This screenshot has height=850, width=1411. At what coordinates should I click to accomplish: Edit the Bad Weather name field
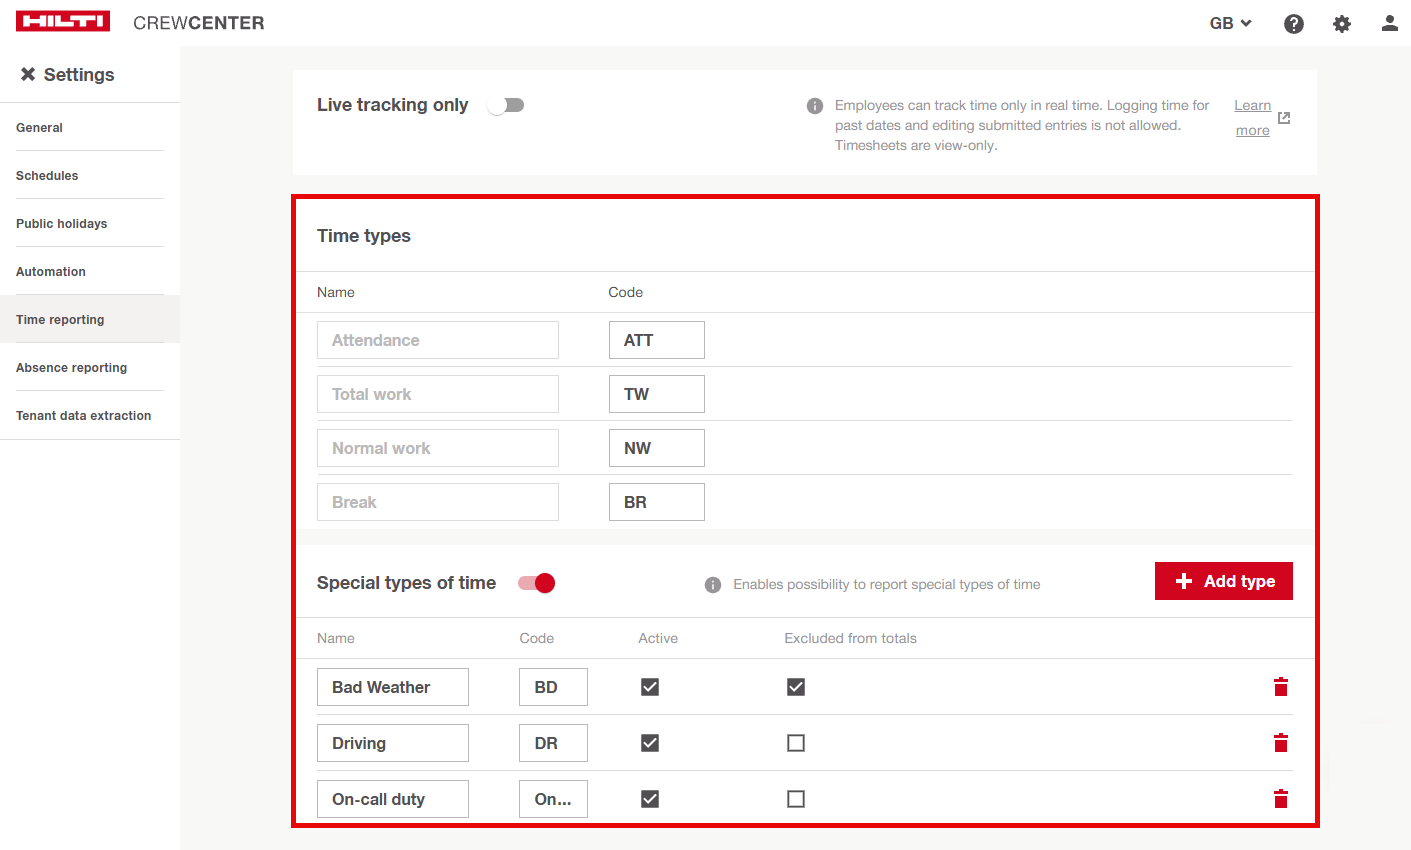(393, 687)
